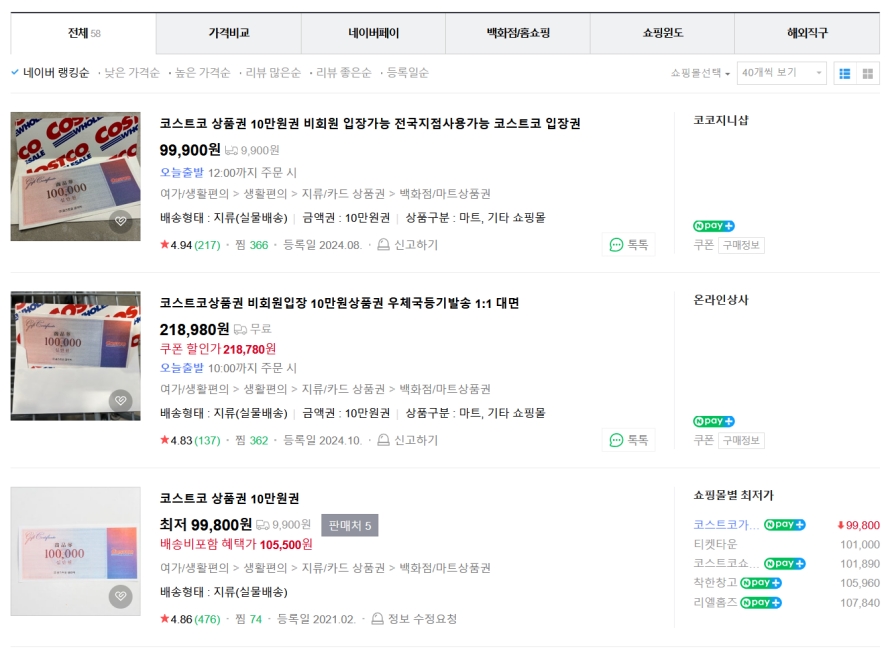The width and height of the screenshot is (890, 659).
Task: Open 톡톡 chat for 온라인상사 listing
Action: (x=628, y=440)
